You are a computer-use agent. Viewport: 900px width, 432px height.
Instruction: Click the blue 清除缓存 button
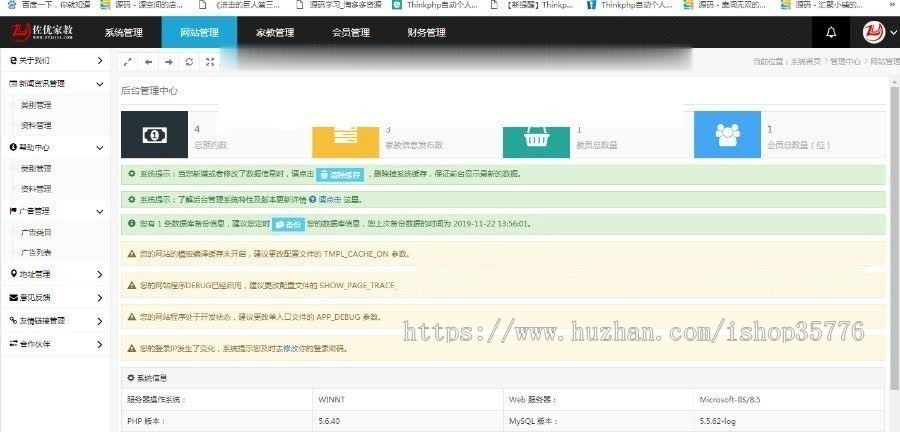340,174
